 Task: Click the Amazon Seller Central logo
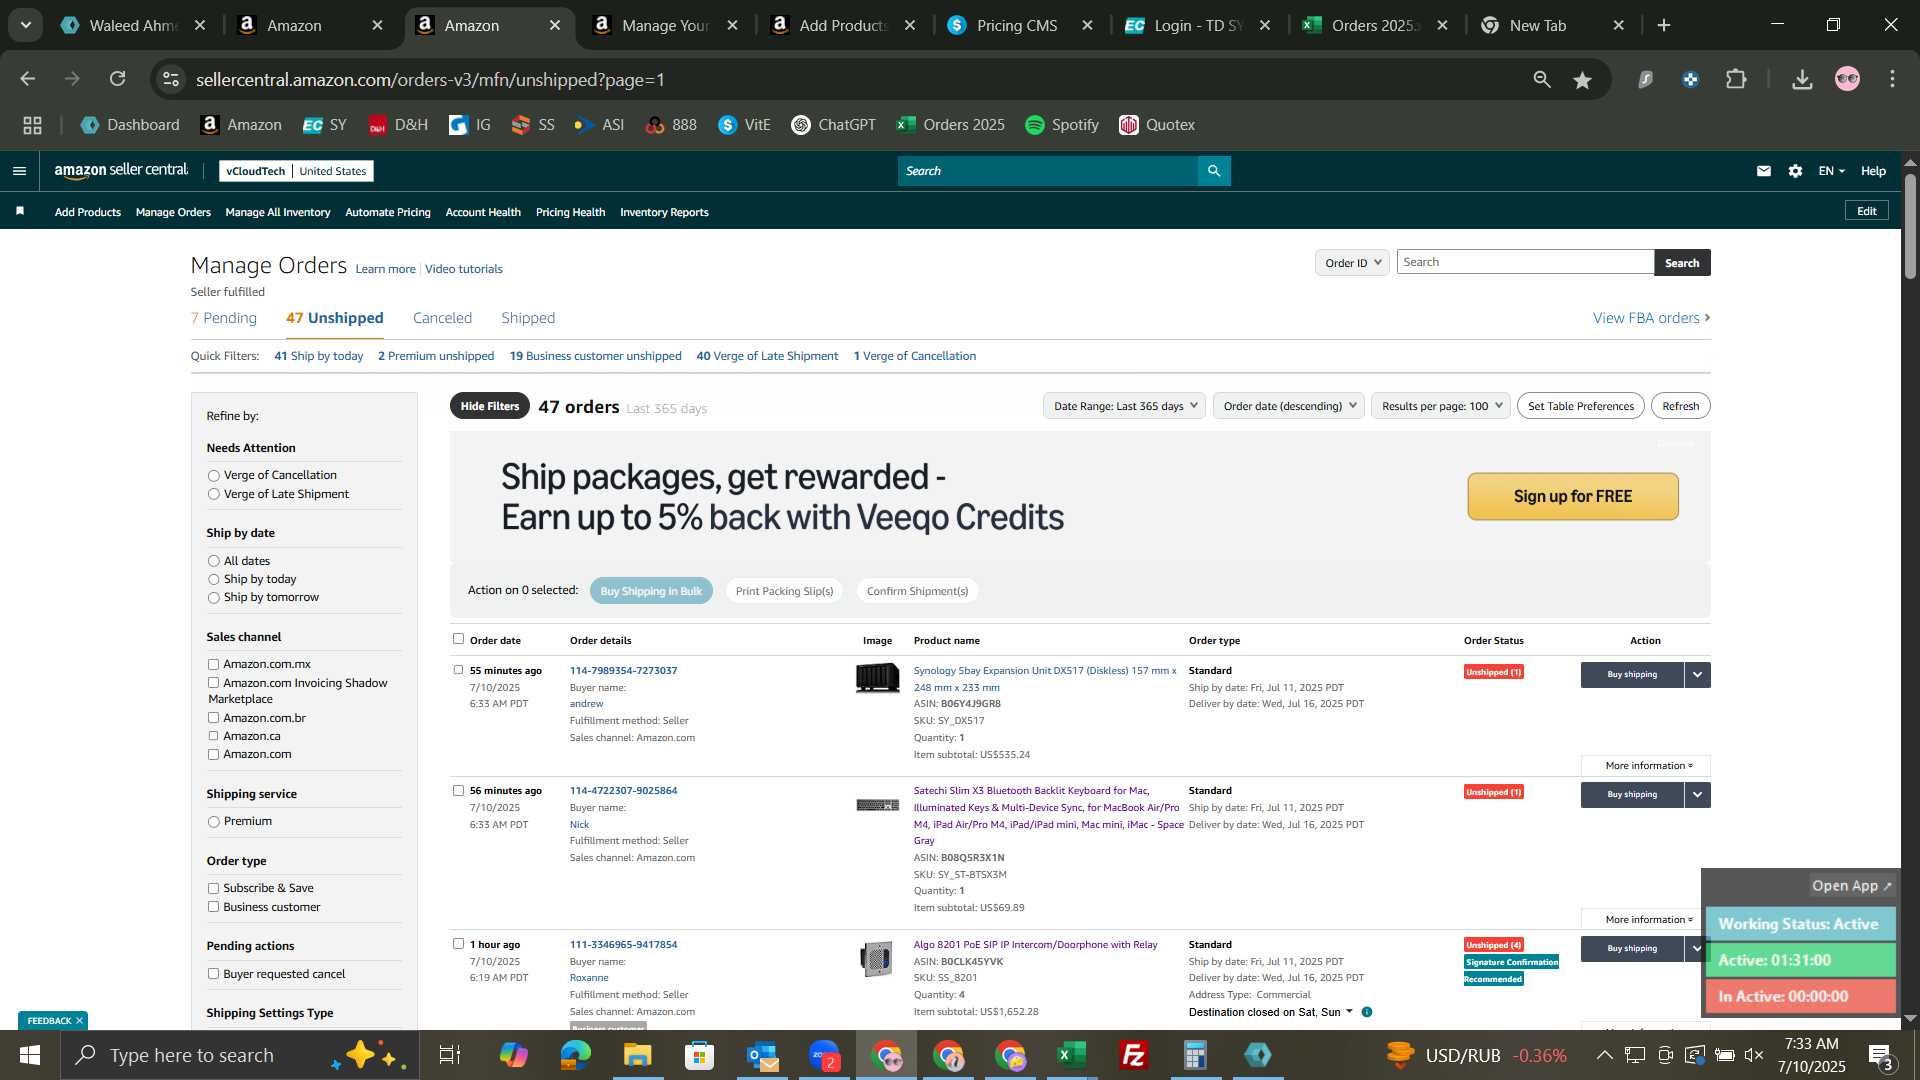tap(121, 171)
